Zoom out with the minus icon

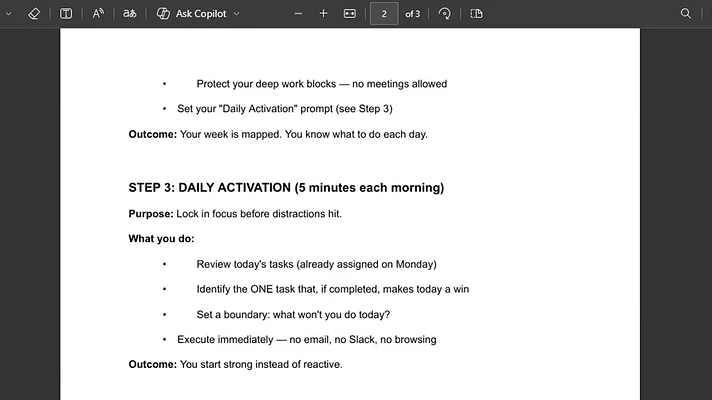point(298,14)
